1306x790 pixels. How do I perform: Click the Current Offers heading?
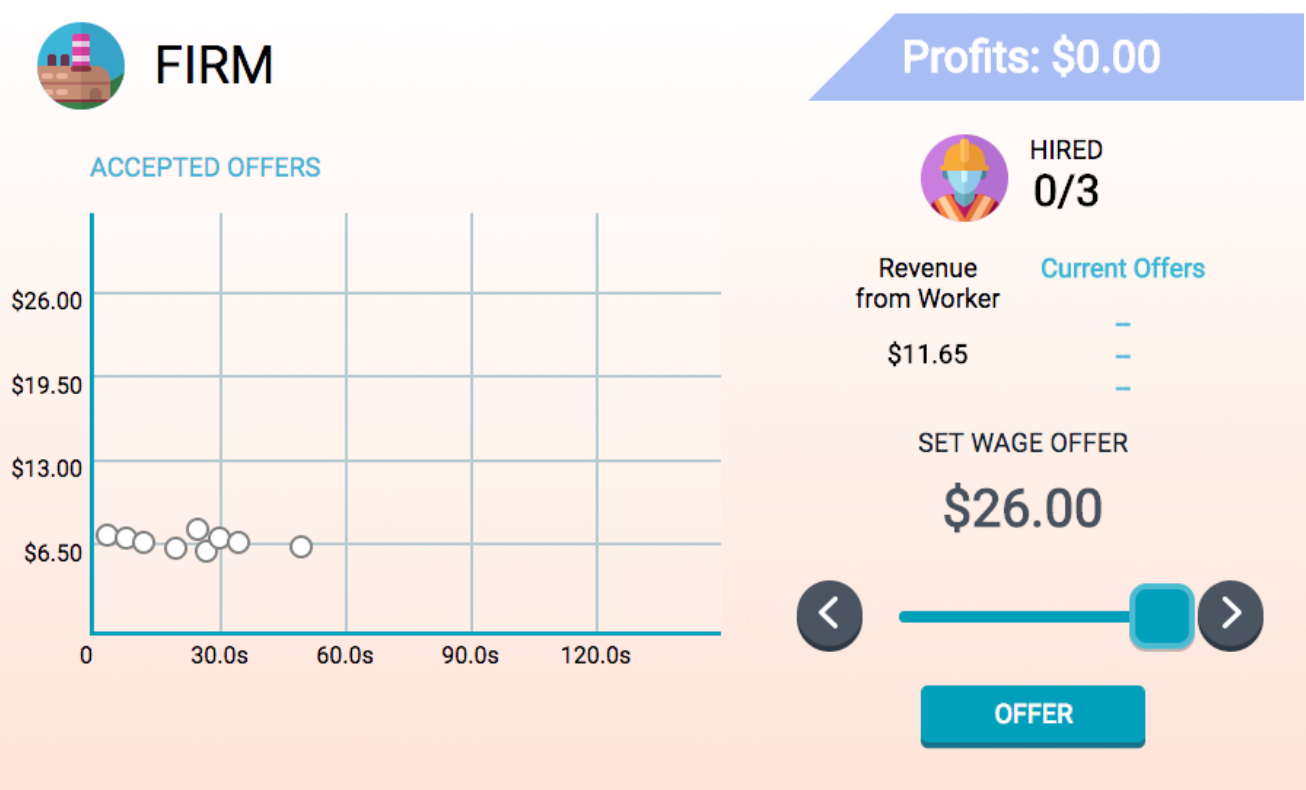coord(1122,268)
